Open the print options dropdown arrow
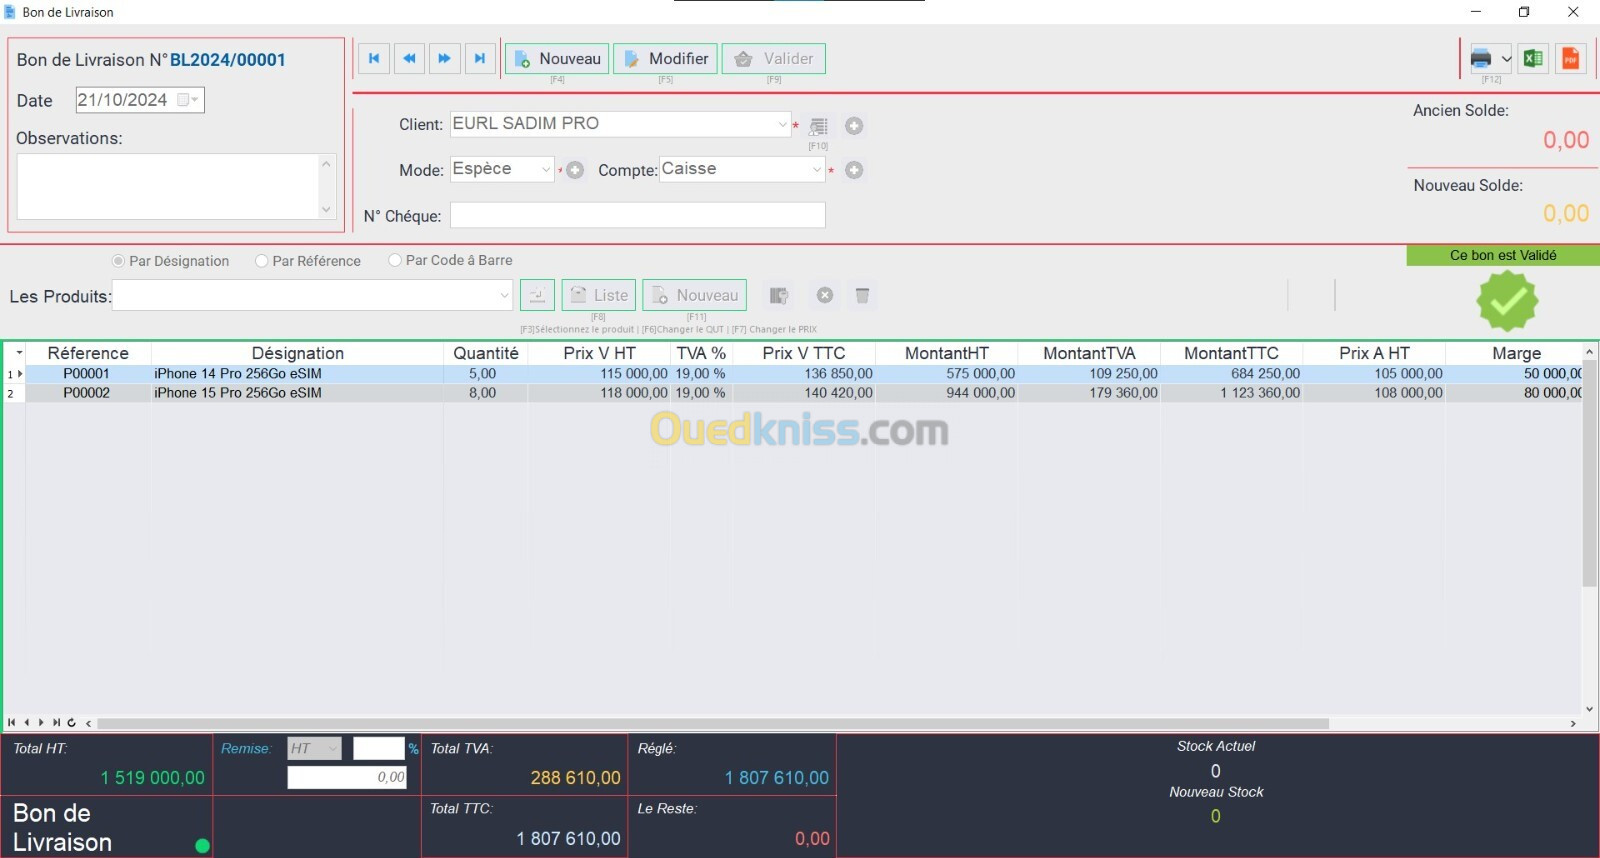1600x858 pixels. (x=1506, y=58)
